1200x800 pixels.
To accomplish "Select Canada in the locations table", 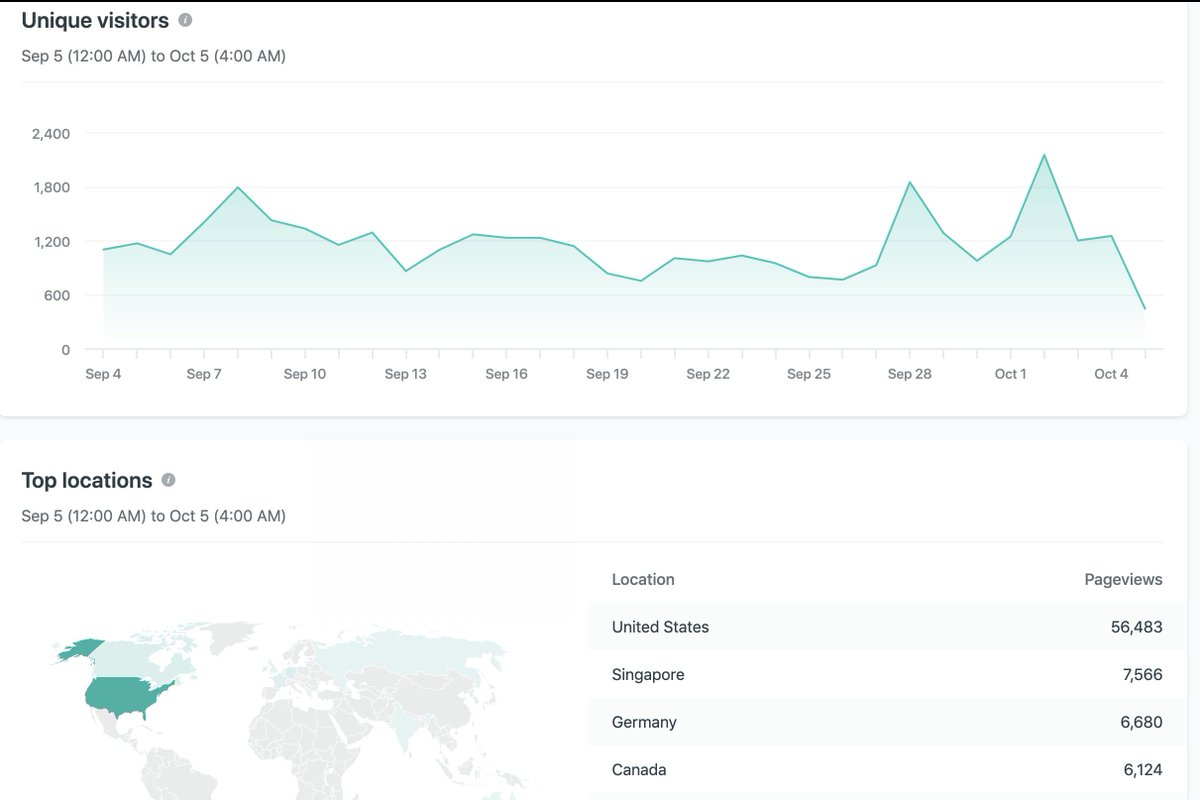I will coord(641,769).
